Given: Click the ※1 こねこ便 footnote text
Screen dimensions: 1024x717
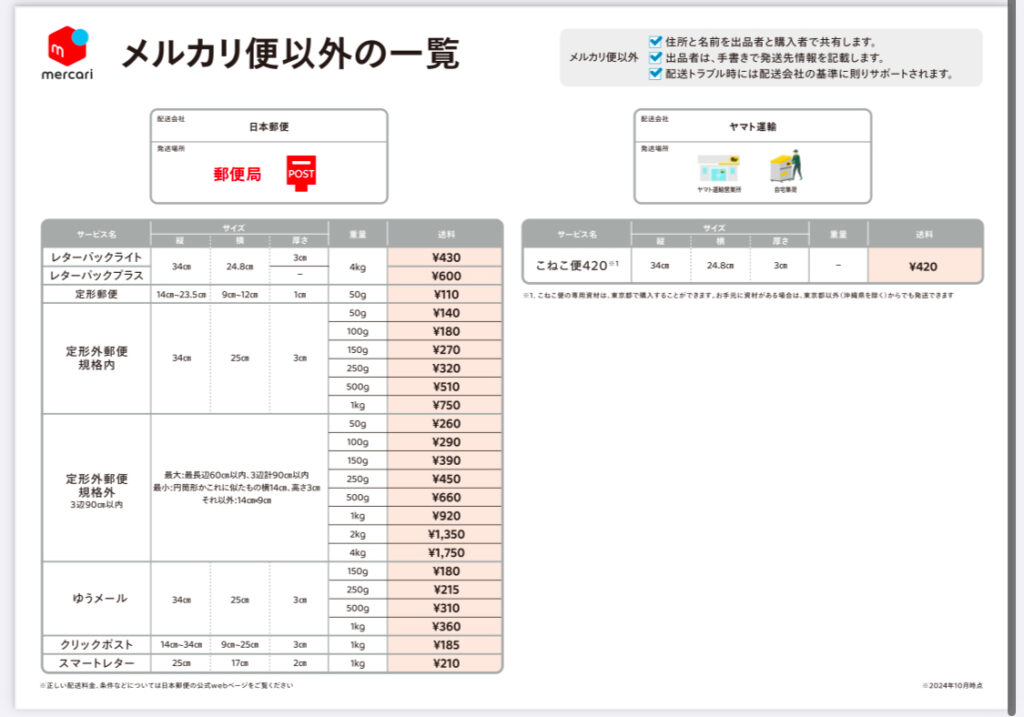Looking at the screenshot, I should tap(738, 295).
